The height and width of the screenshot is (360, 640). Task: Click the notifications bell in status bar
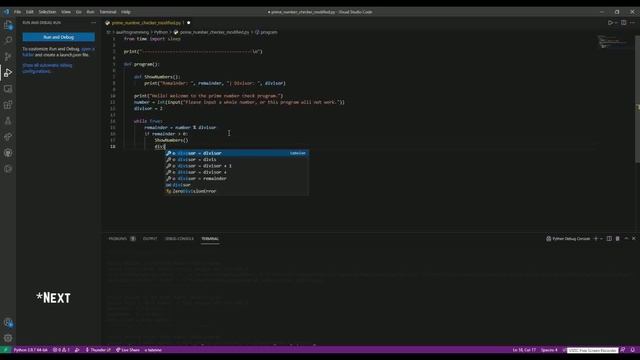(x=633, y=350)
